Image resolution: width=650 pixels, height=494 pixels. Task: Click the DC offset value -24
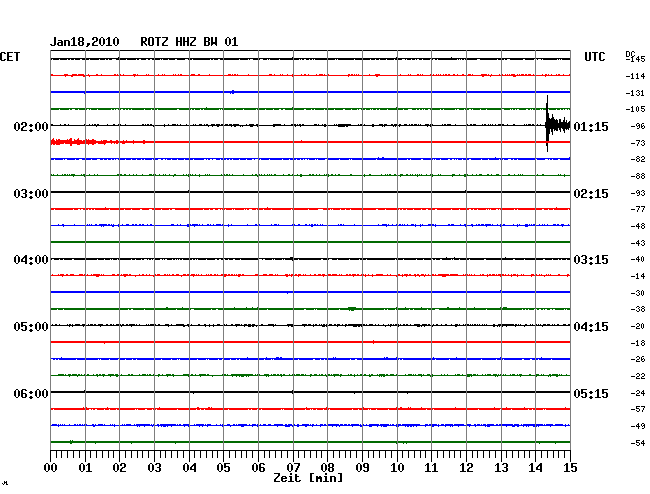[x=638, y=393]
